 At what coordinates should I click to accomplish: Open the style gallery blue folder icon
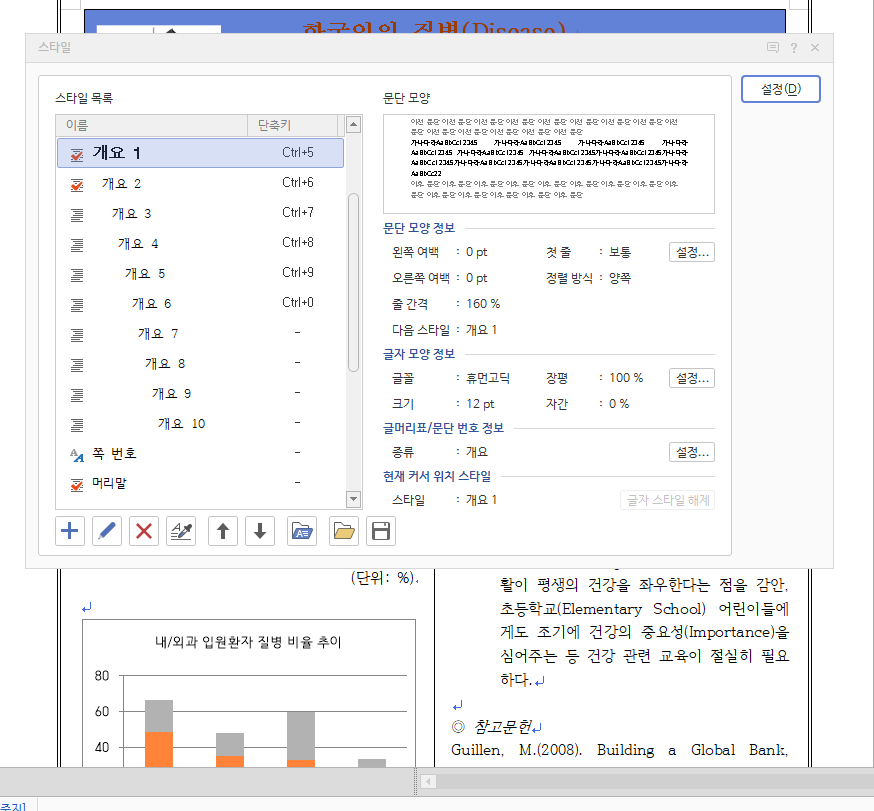coord(302,531)
